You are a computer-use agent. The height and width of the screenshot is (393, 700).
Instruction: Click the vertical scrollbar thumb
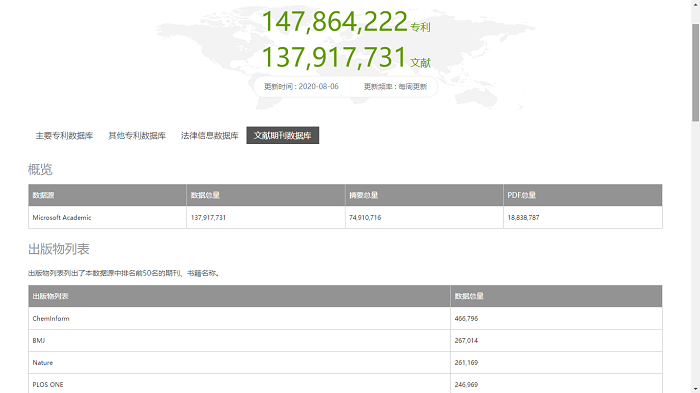tap(696, 72)
